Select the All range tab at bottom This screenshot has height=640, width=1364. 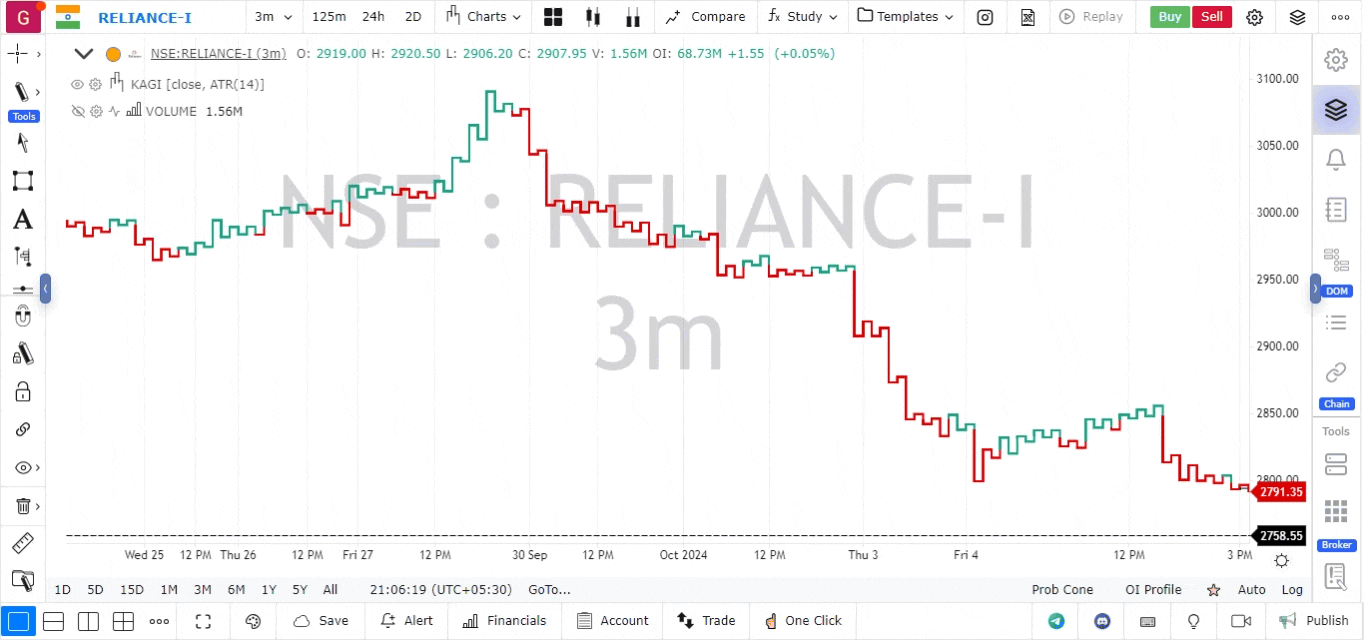point(330,590)
